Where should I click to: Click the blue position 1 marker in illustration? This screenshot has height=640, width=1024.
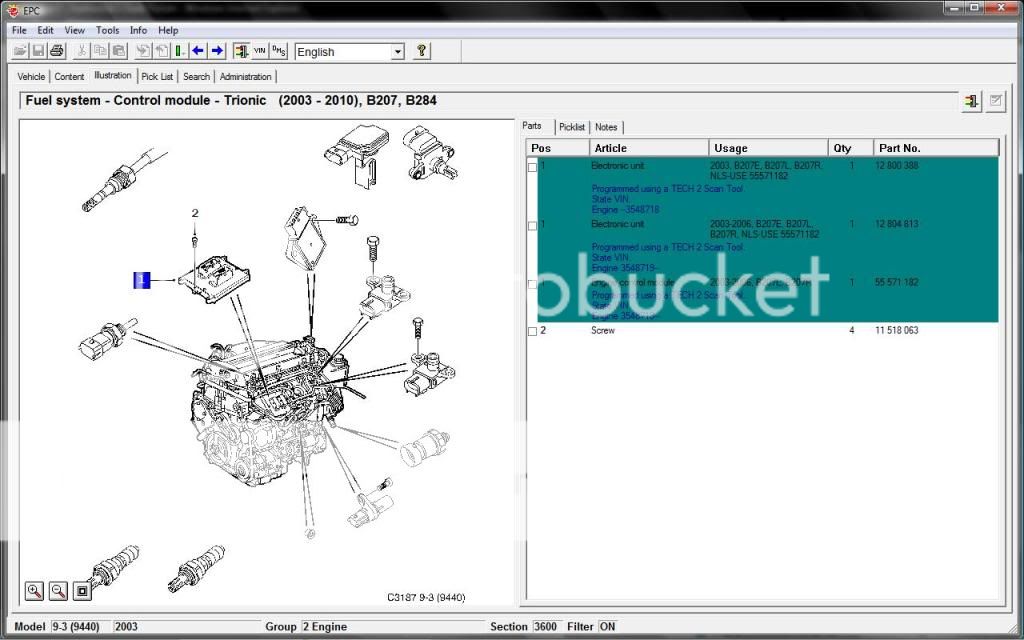[142, 280]
